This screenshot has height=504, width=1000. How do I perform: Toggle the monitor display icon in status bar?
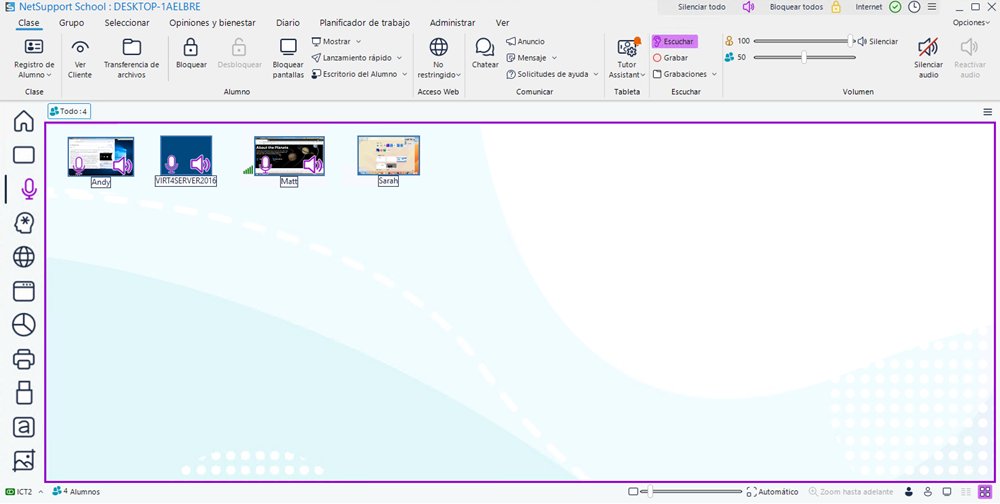947,492
